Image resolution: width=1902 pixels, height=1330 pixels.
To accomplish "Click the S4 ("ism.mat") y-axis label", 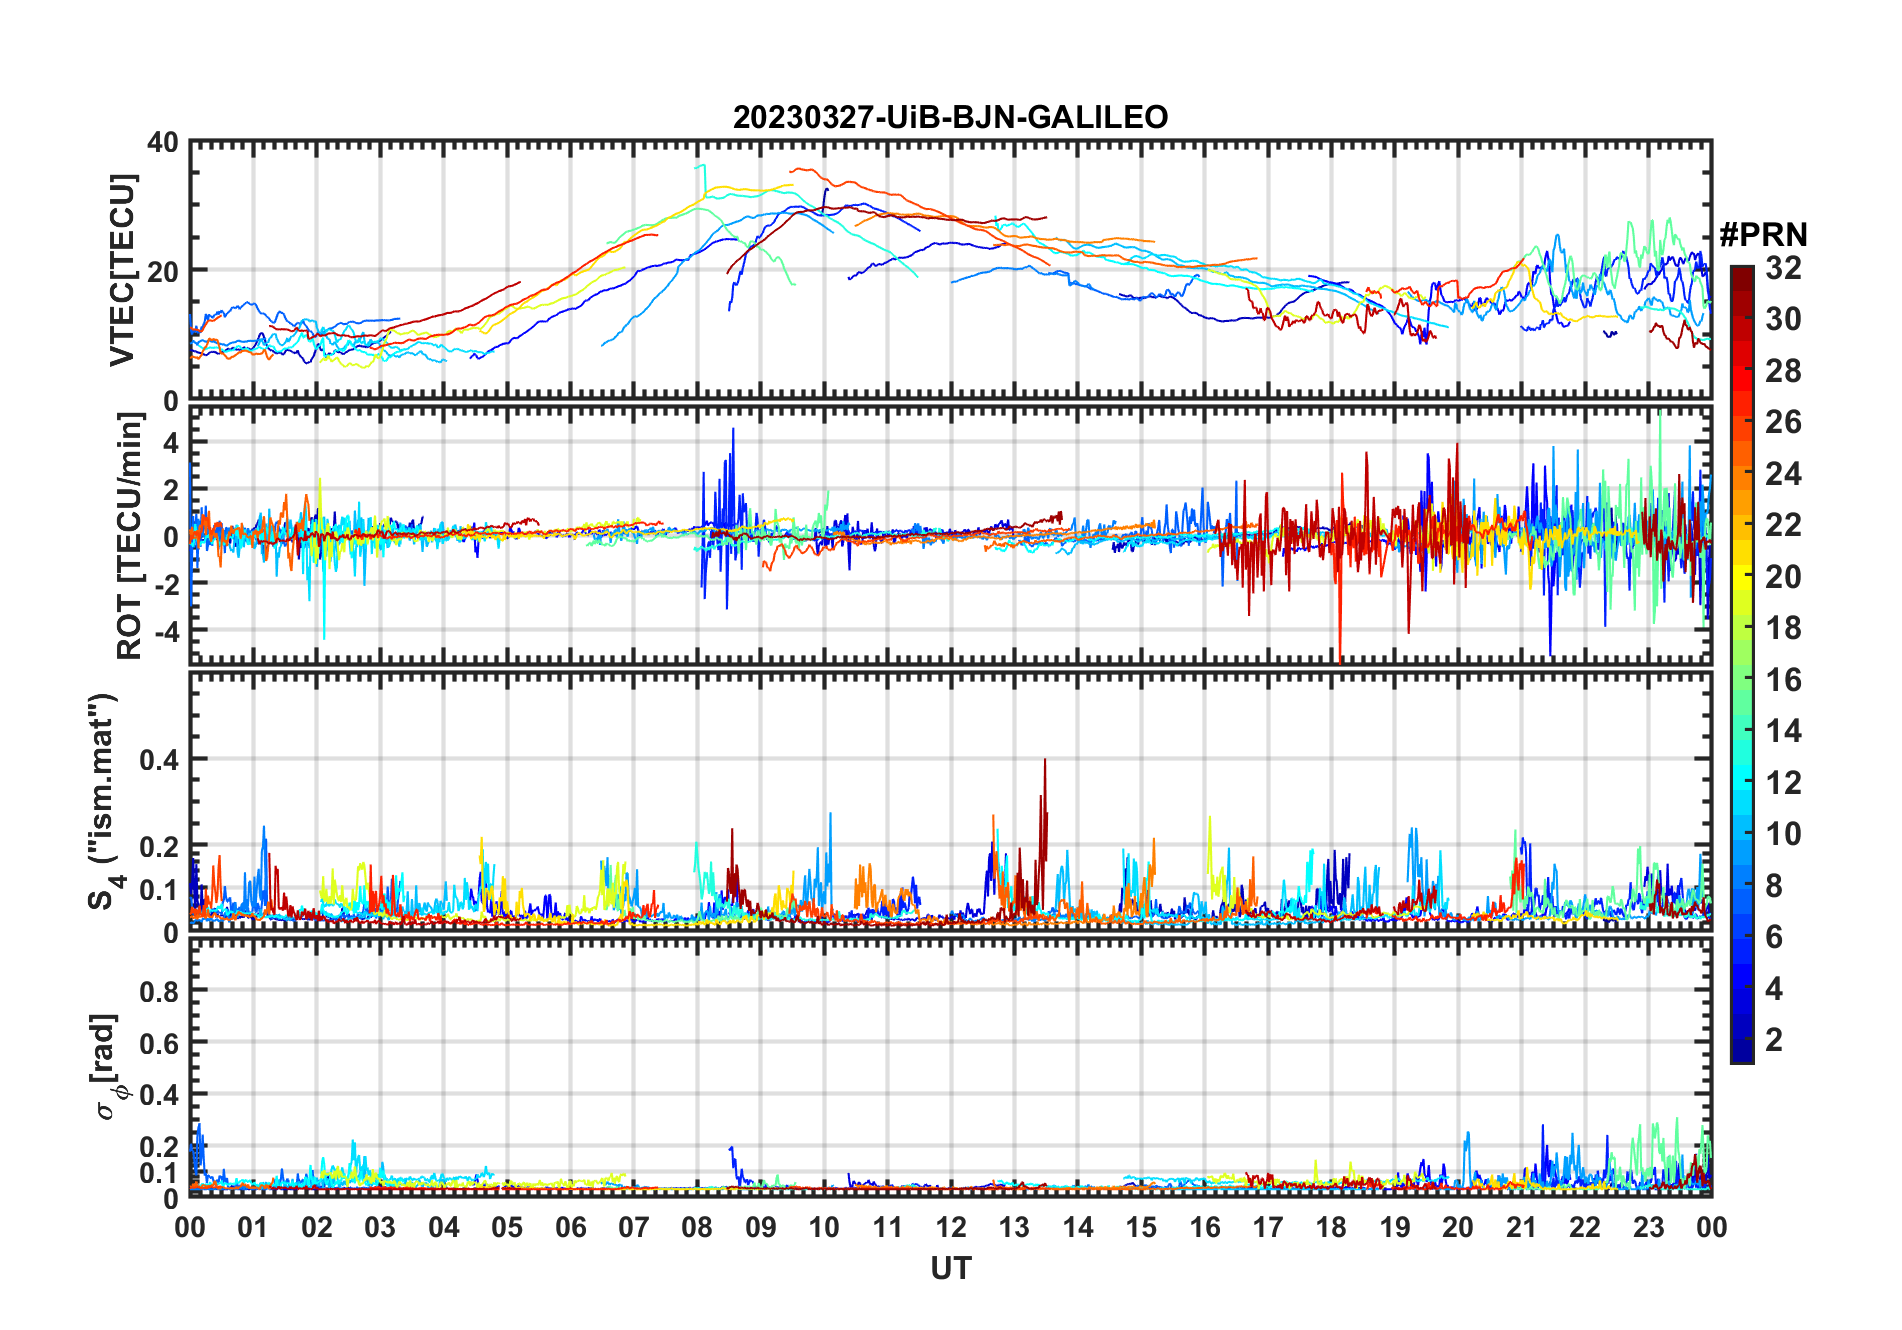I will point(104,802).
